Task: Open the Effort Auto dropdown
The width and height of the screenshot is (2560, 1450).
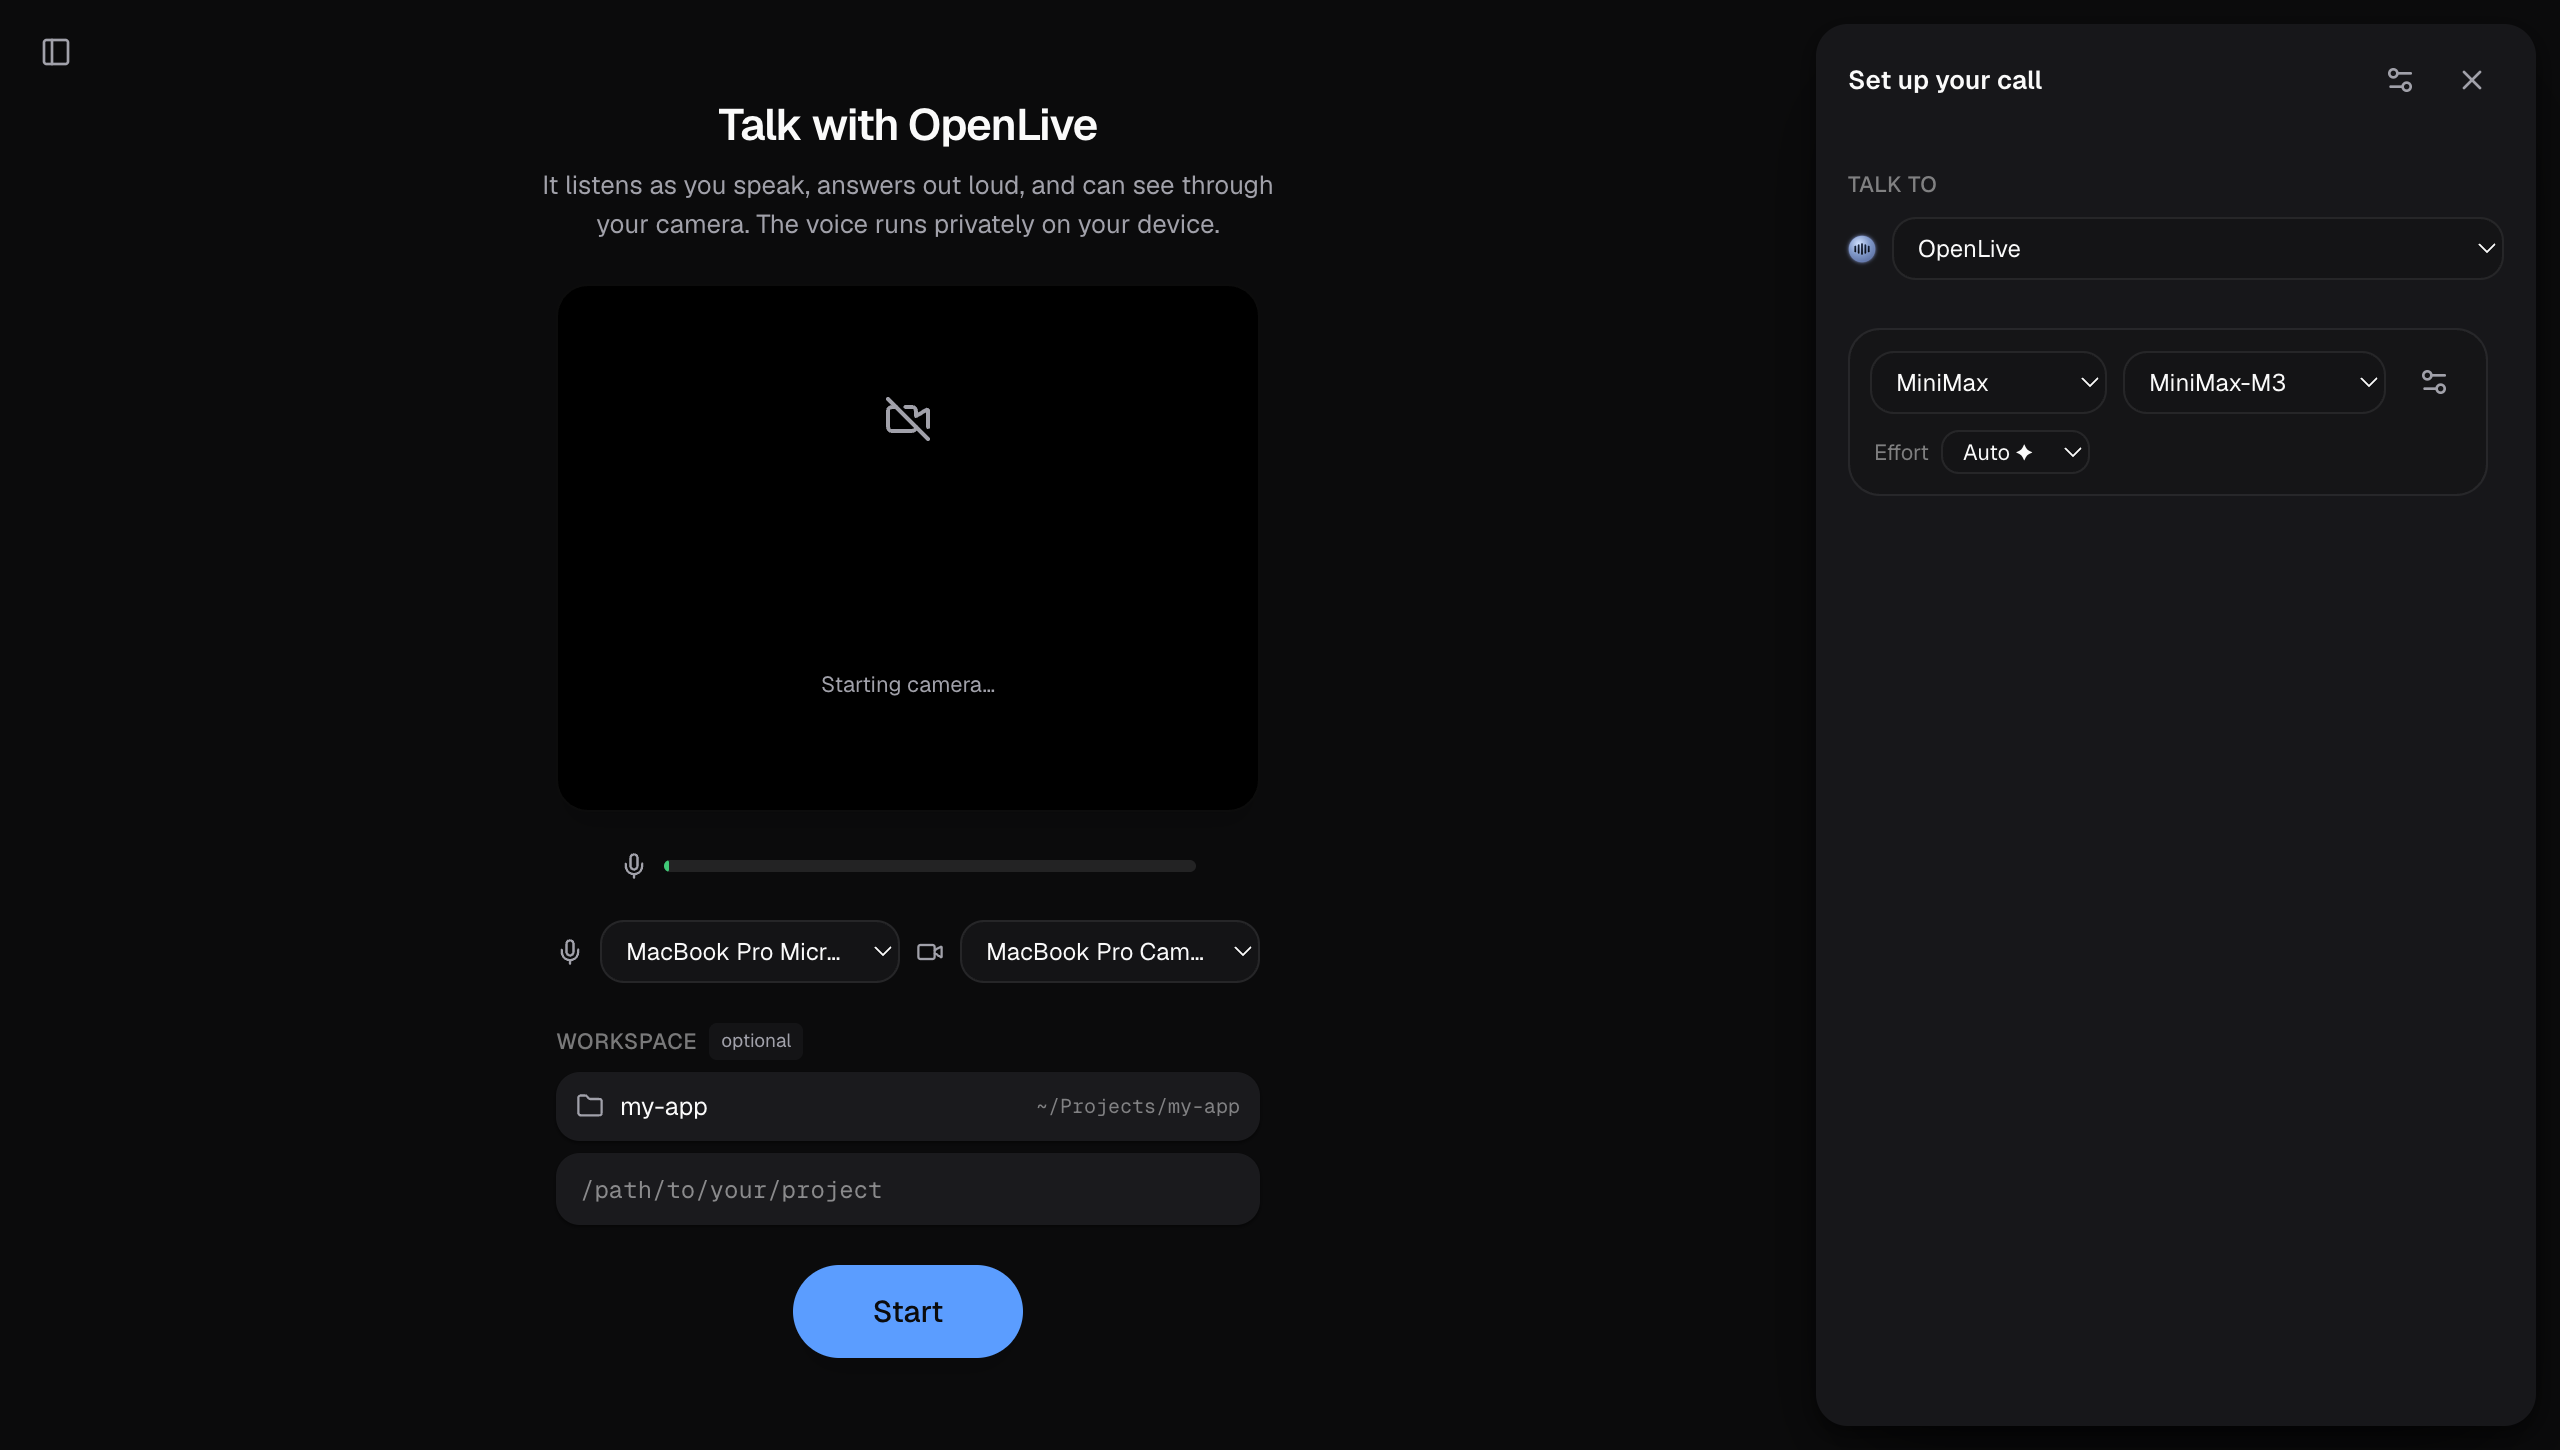Action: [2015, 452]
